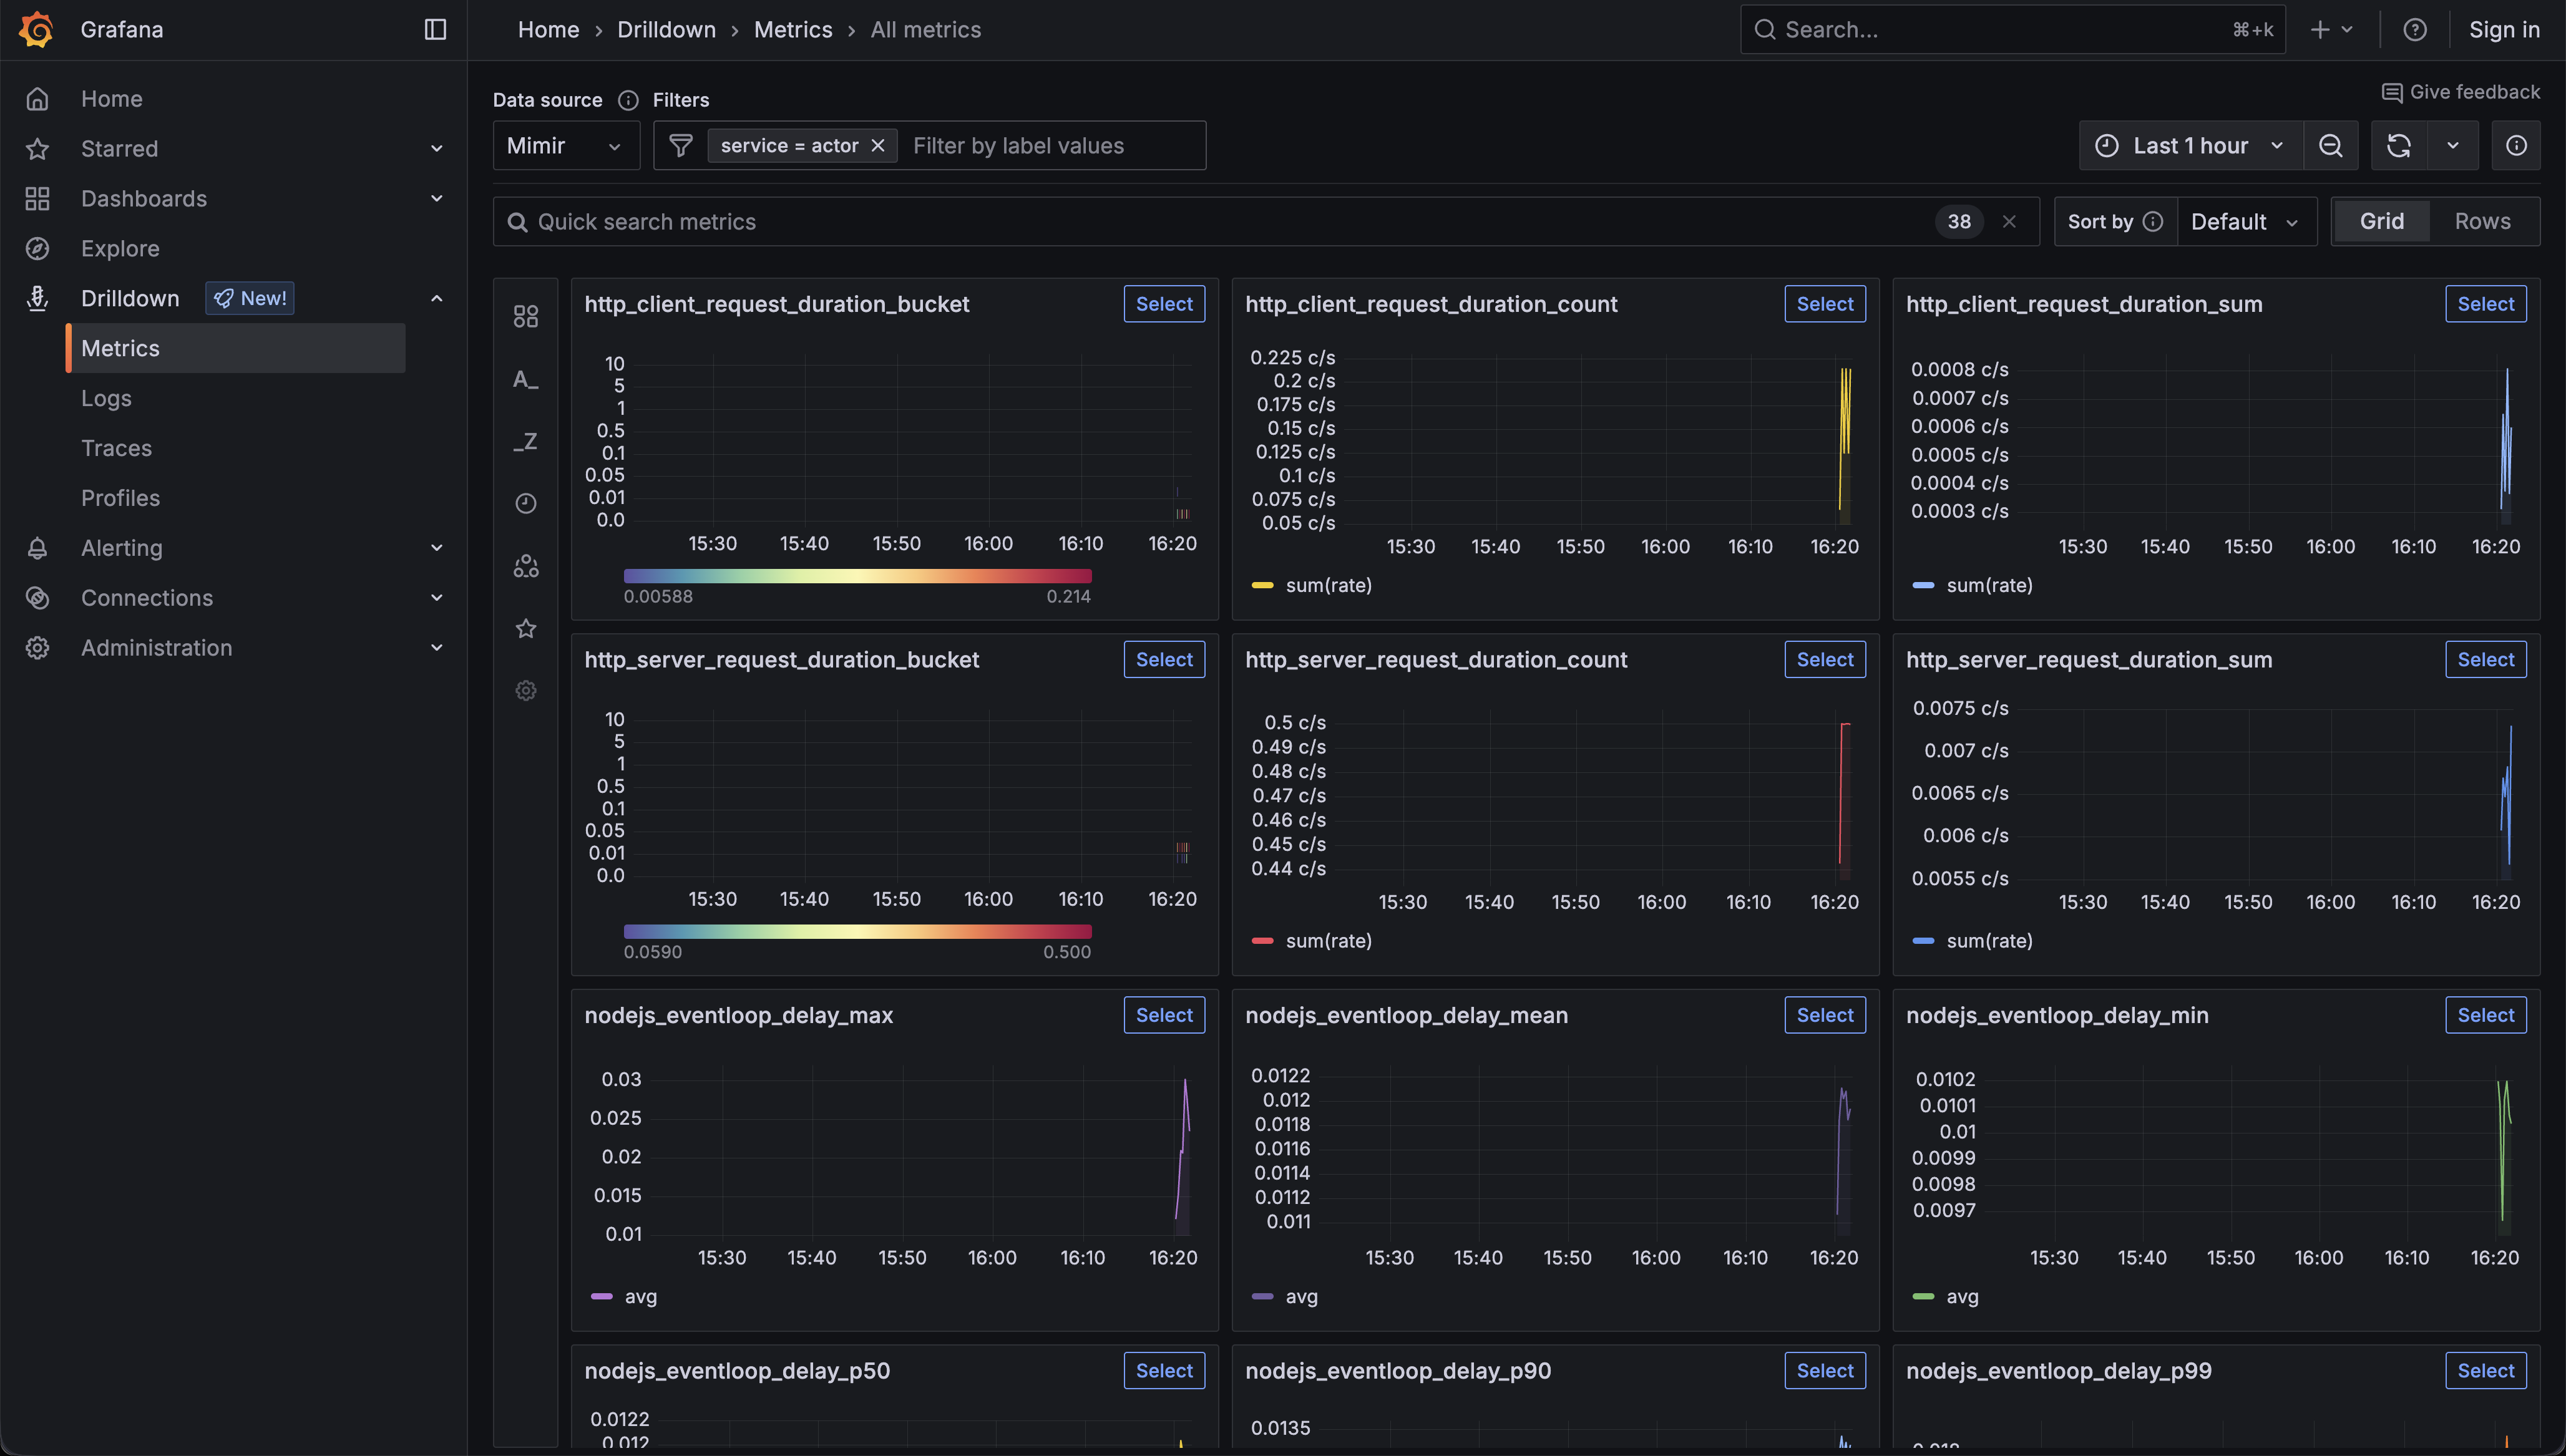
Task: Click the Grafana logo in the top left
Action: (x=36, y=29)
